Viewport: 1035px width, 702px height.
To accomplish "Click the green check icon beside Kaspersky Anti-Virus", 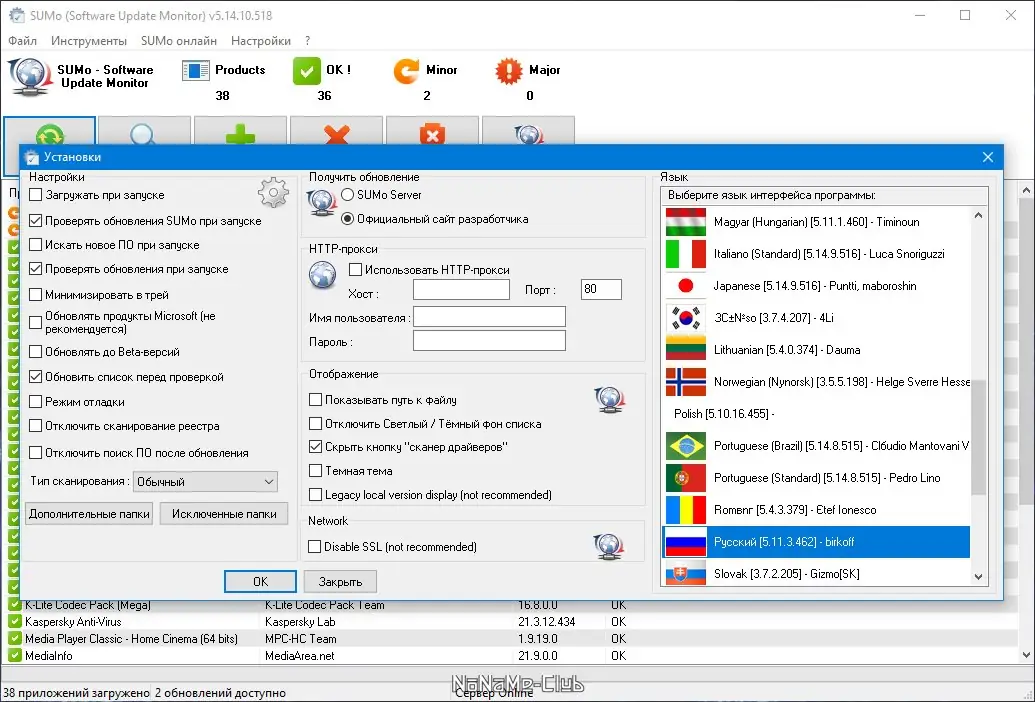I will coord(15,622).
